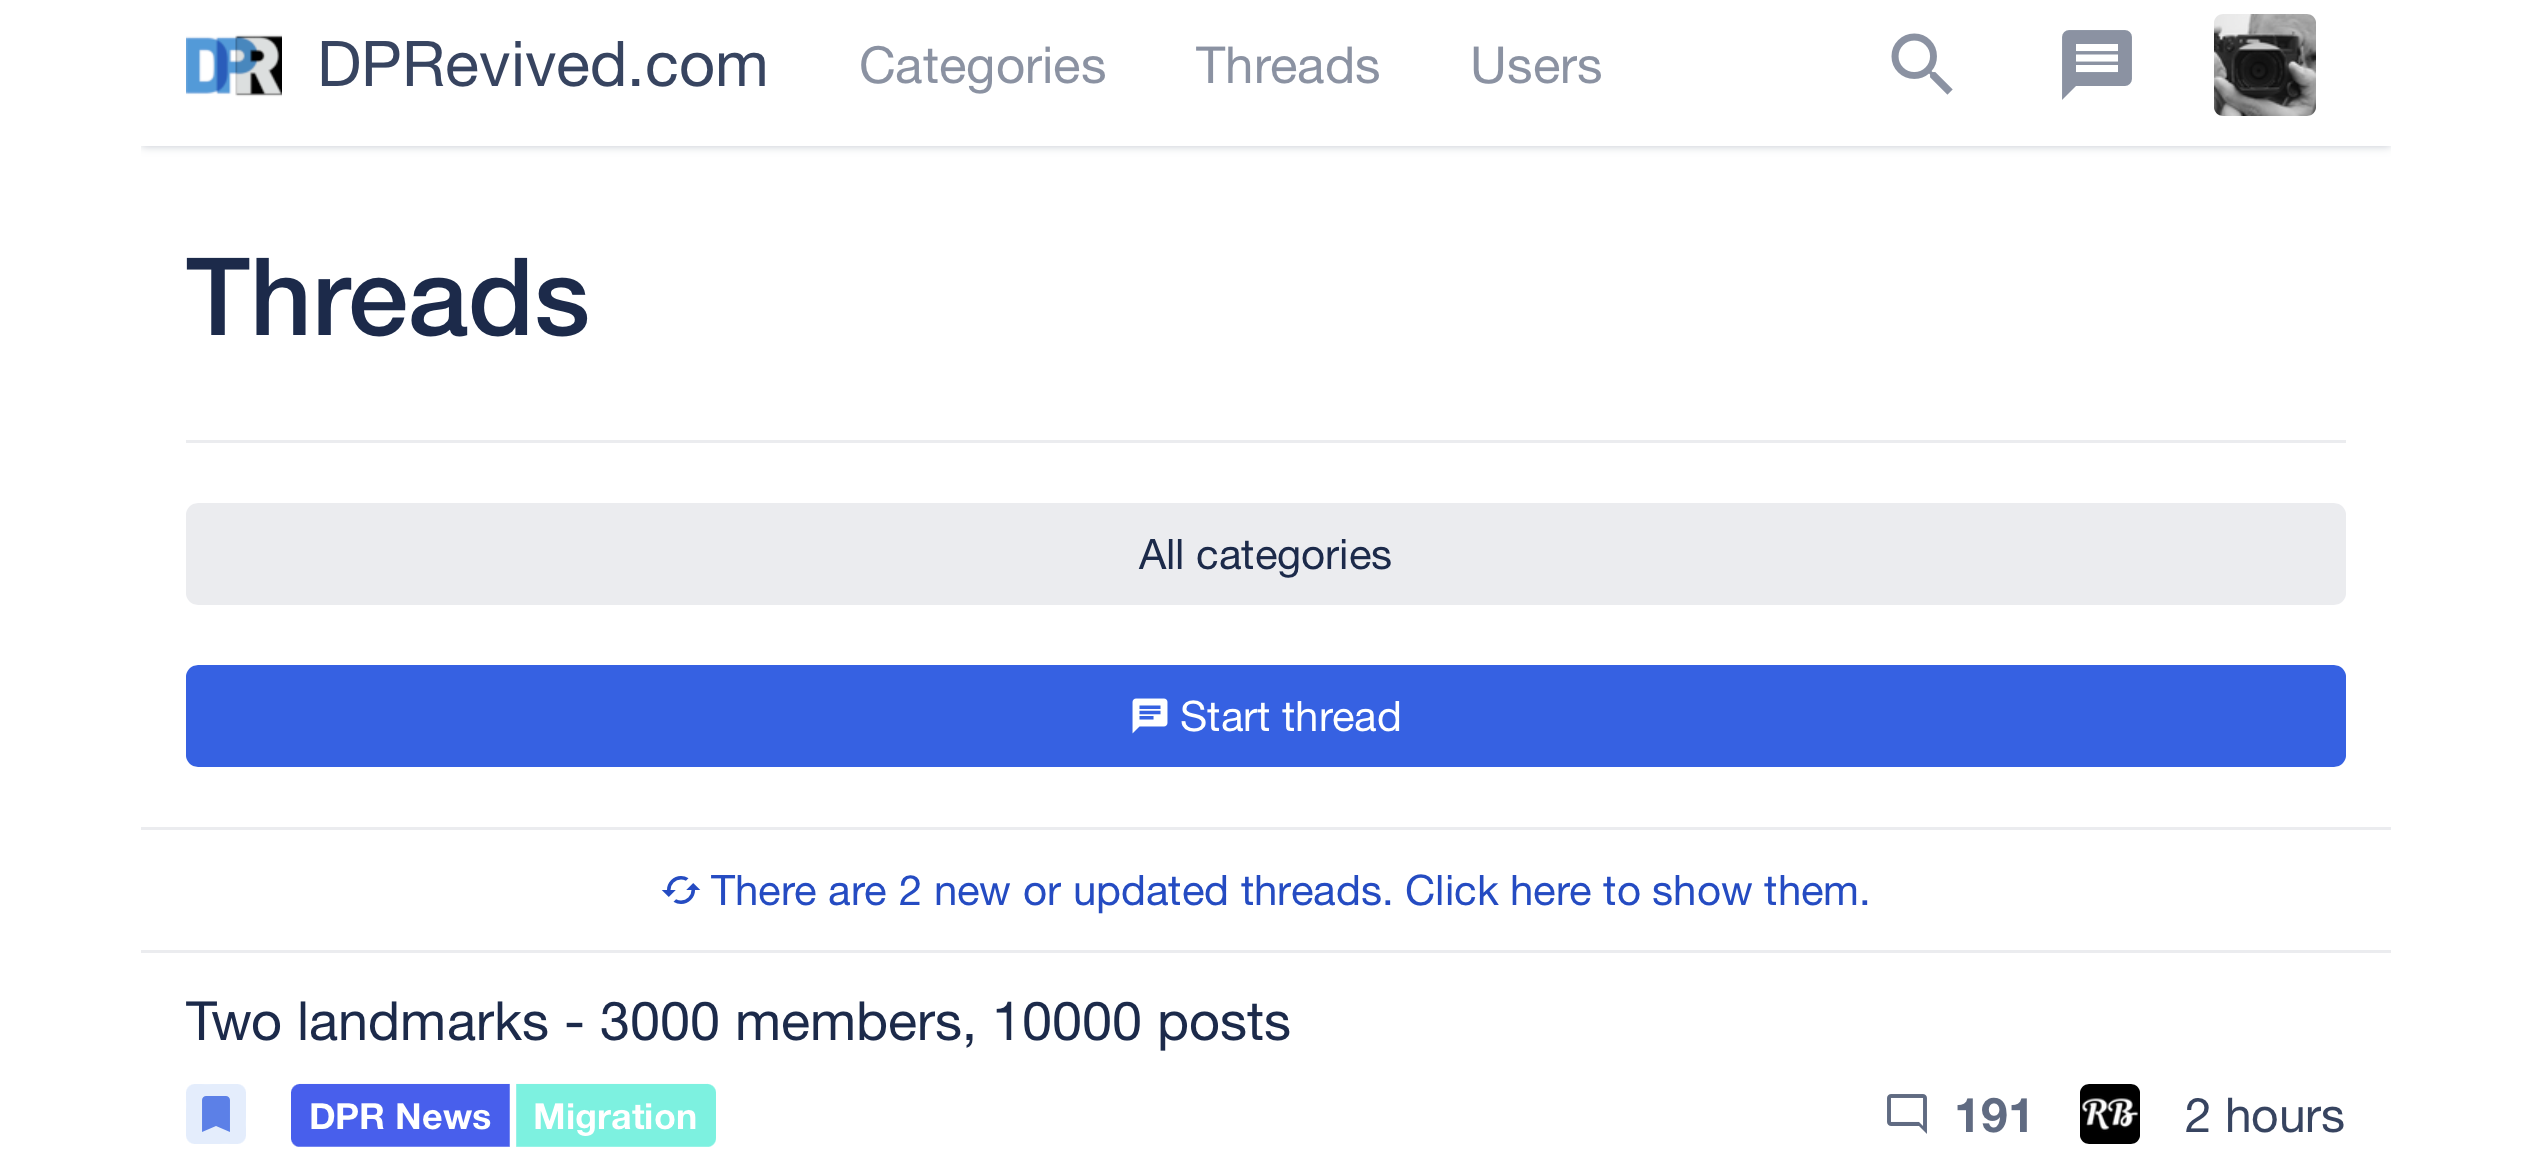Open Two landmarks thread title
Viewport: 2532px width, 1170px height.
click(738, 1022)
